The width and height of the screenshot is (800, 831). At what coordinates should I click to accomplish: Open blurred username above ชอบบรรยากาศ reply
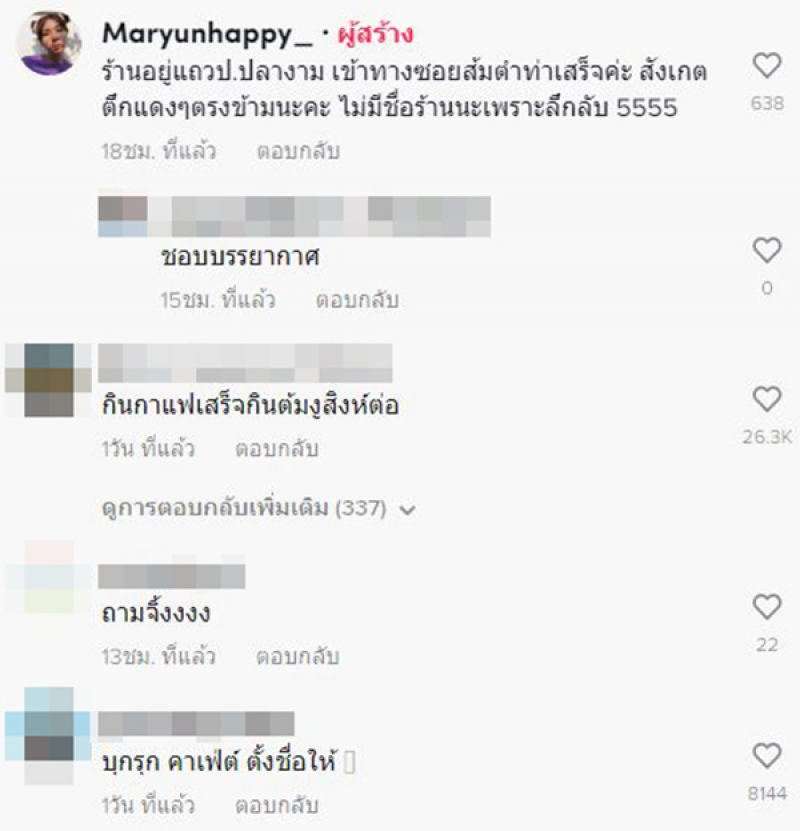[x=295, y=216]
